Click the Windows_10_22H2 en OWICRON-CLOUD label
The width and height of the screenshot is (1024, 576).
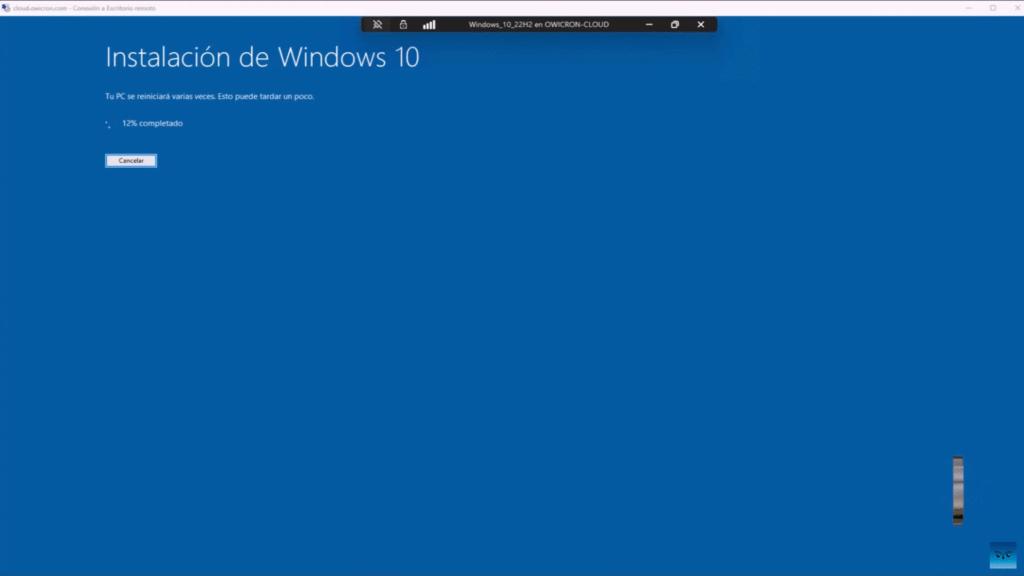coord(538,24)
